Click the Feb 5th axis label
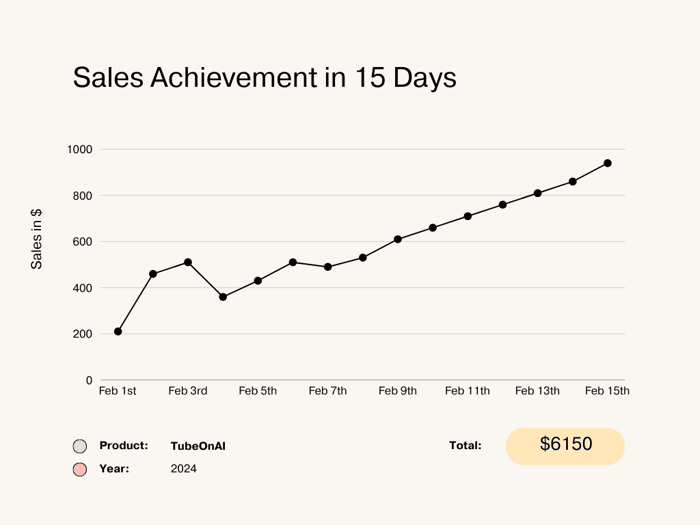Viewport: 700px width, 525px height. tap(258, 391)
